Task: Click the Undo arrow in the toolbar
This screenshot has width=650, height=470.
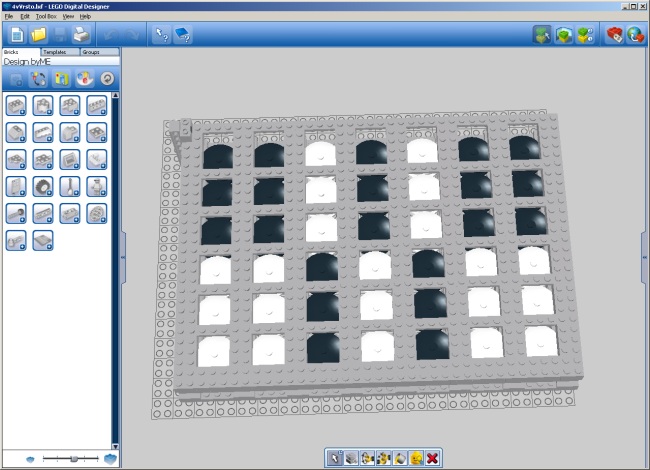Action: click(110, 35)
